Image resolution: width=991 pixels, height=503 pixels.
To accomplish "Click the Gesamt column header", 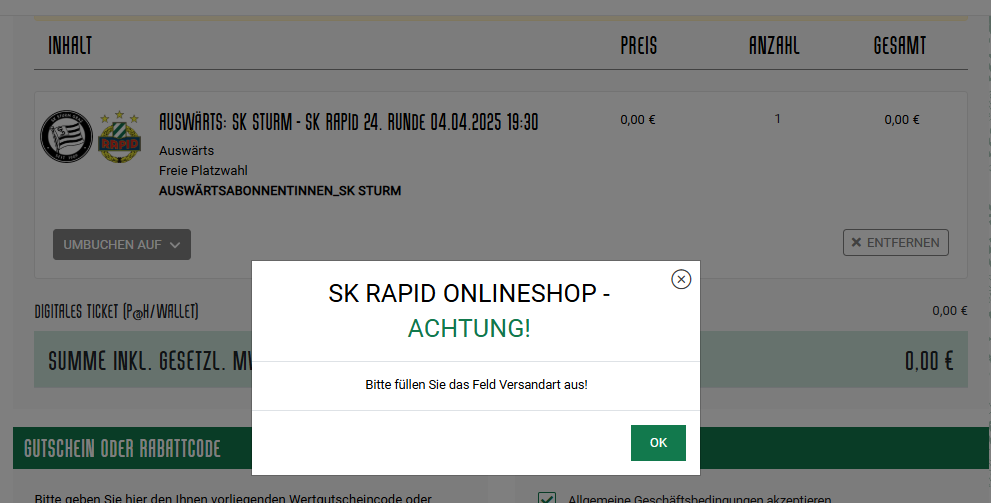I will tap(900, 45).
